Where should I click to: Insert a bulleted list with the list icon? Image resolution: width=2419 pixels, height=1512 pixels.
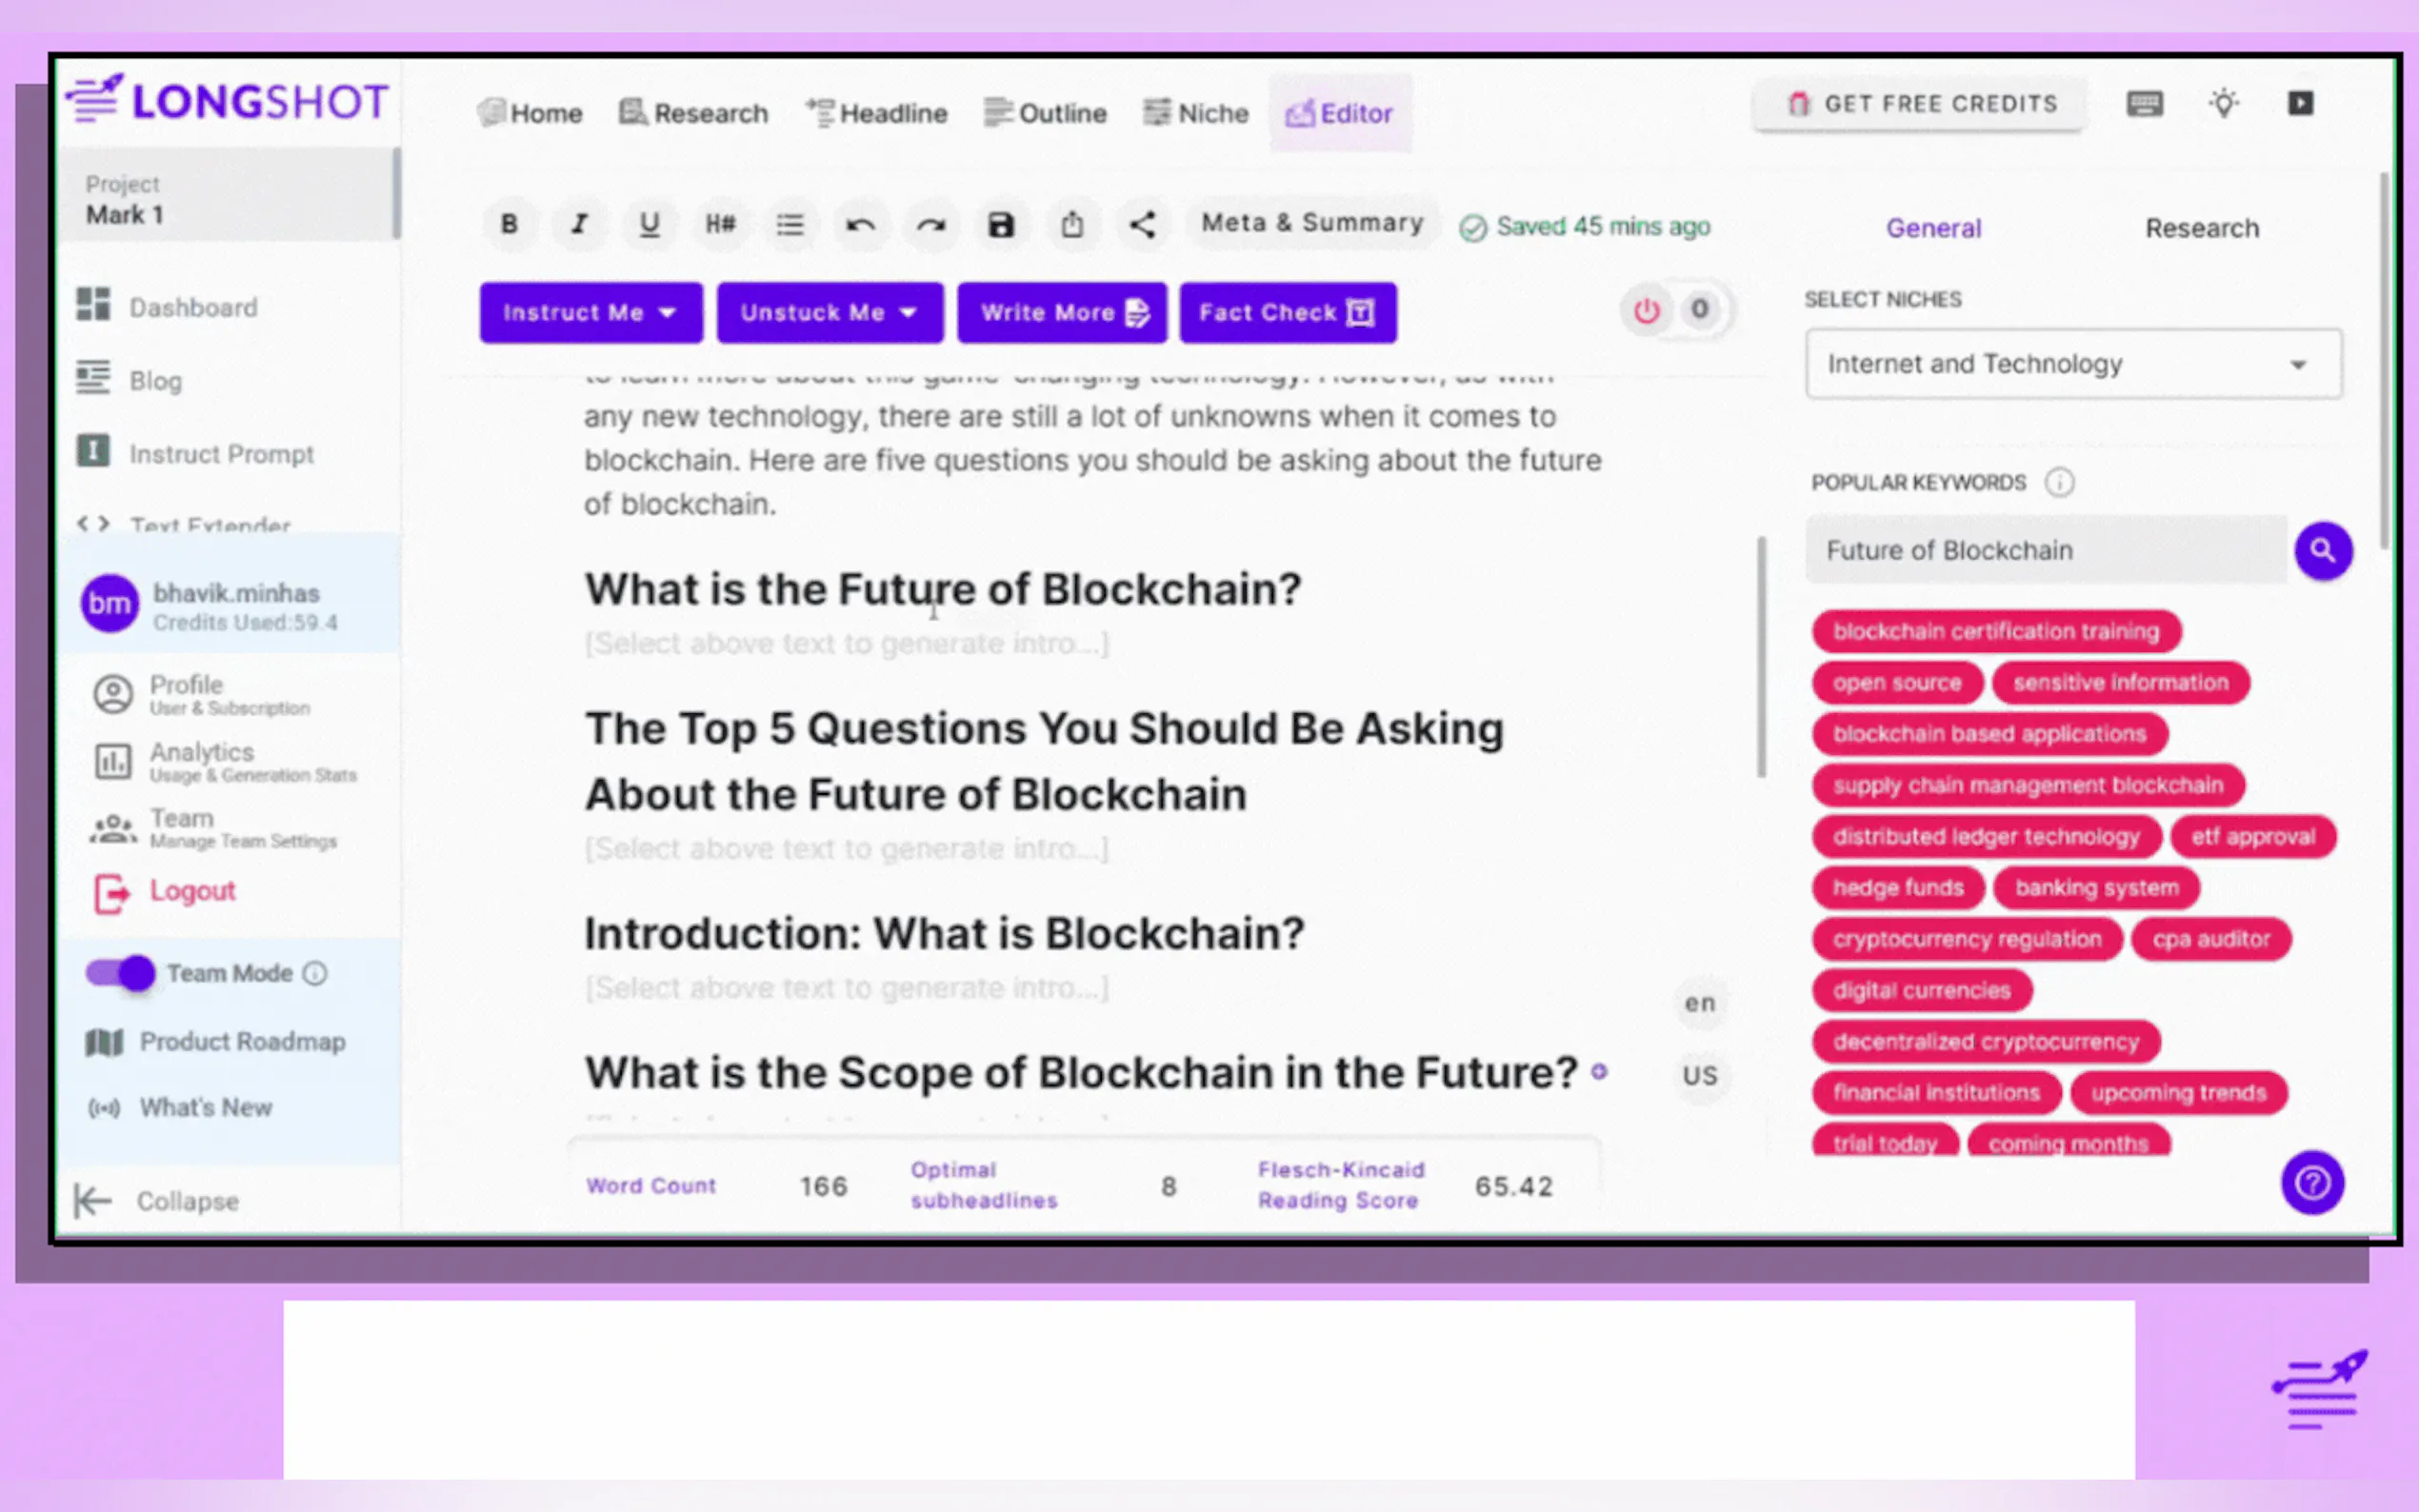[x=790, y=224]
